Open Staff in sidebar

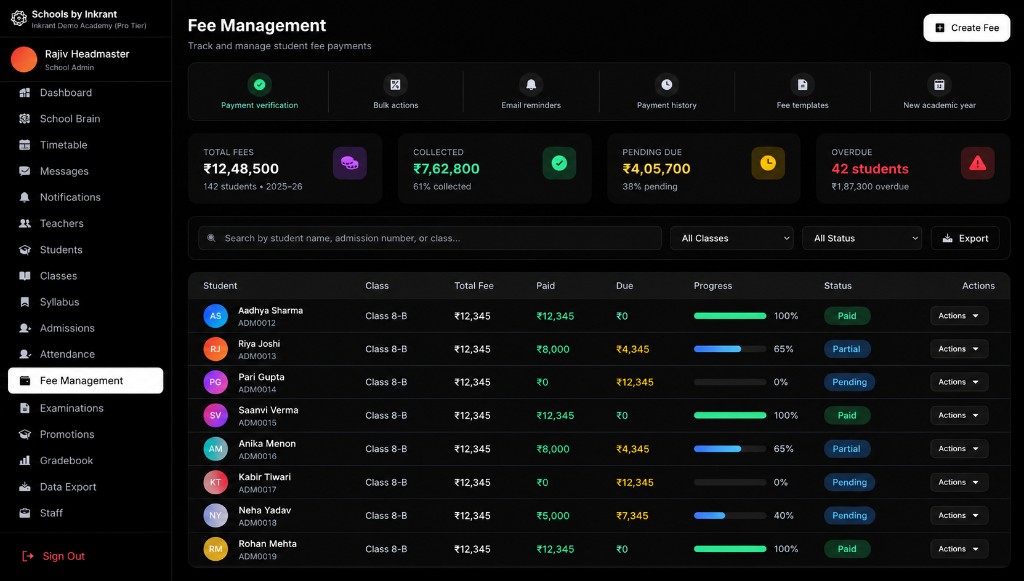[86, 512]
